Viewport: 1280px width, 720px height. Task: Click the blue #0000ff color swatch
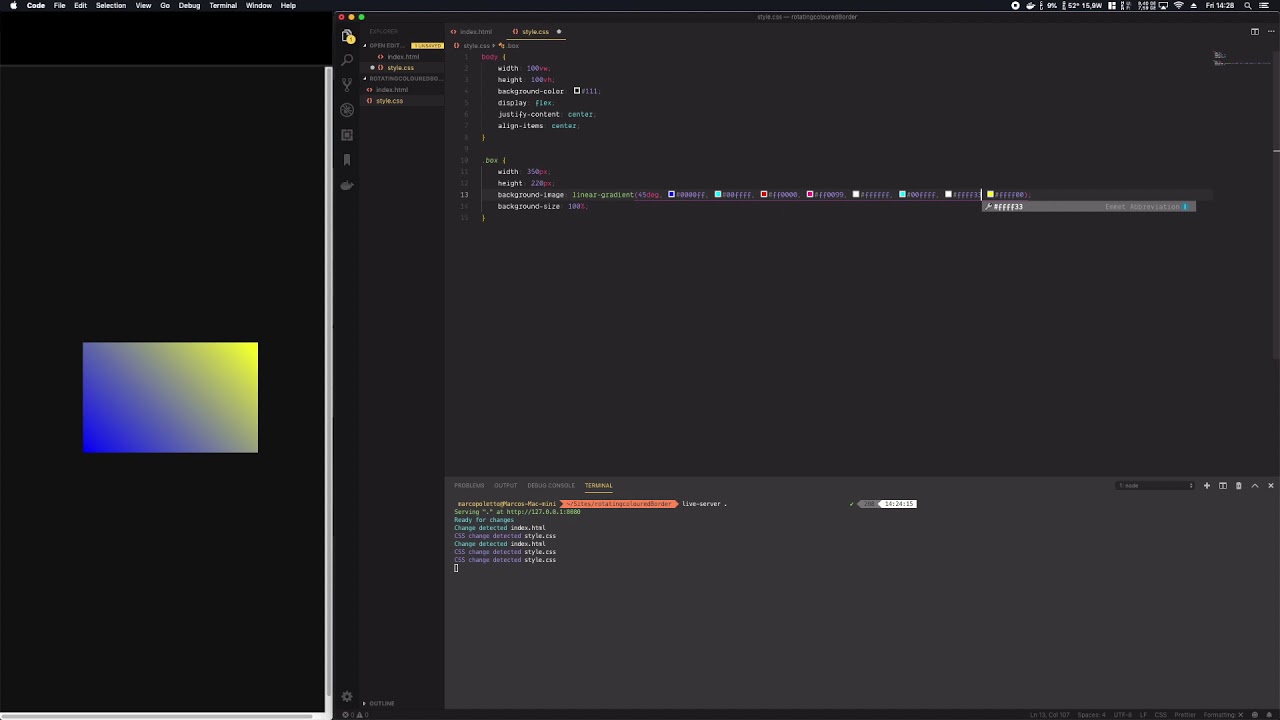click(672, 194)
